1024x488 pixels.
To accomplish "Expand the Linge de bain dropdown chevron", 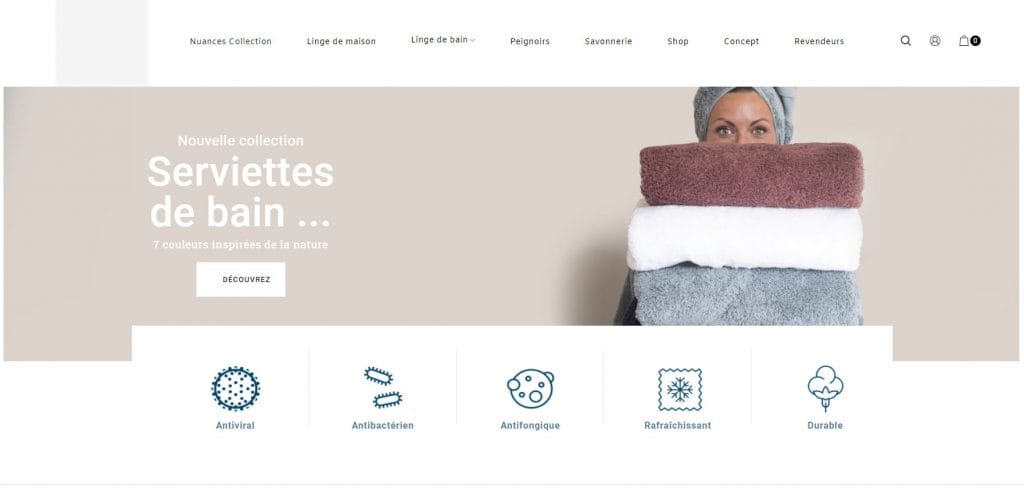I will [472, 41].
